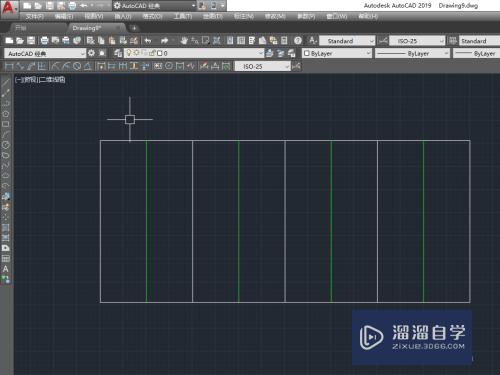Click New in the quick access toolbar

tap(27, 6)
